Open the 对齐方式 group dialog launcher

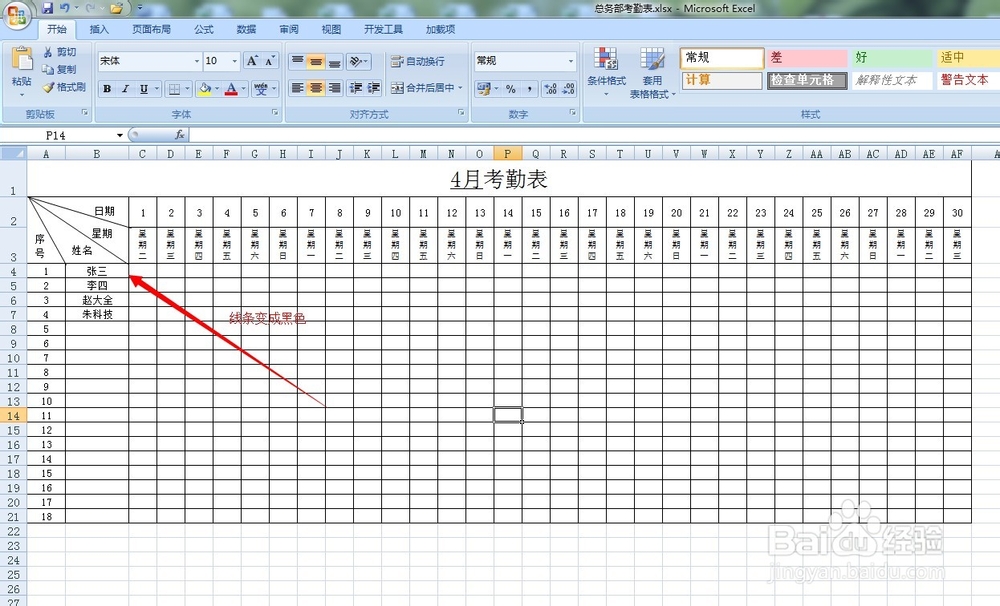[x=461, y=113]
